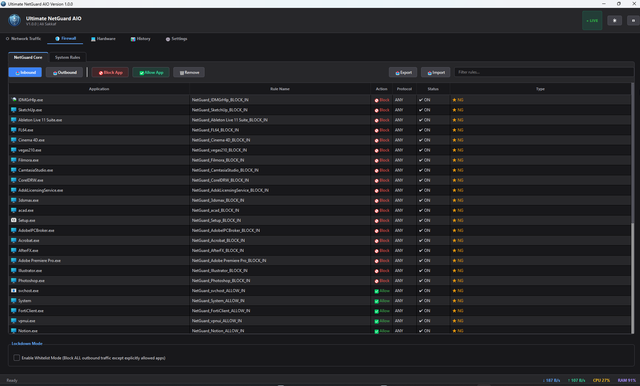Click the Cinema 4D.exe row icon
This screenshot has width=640, height=386.
pos(13,140)
